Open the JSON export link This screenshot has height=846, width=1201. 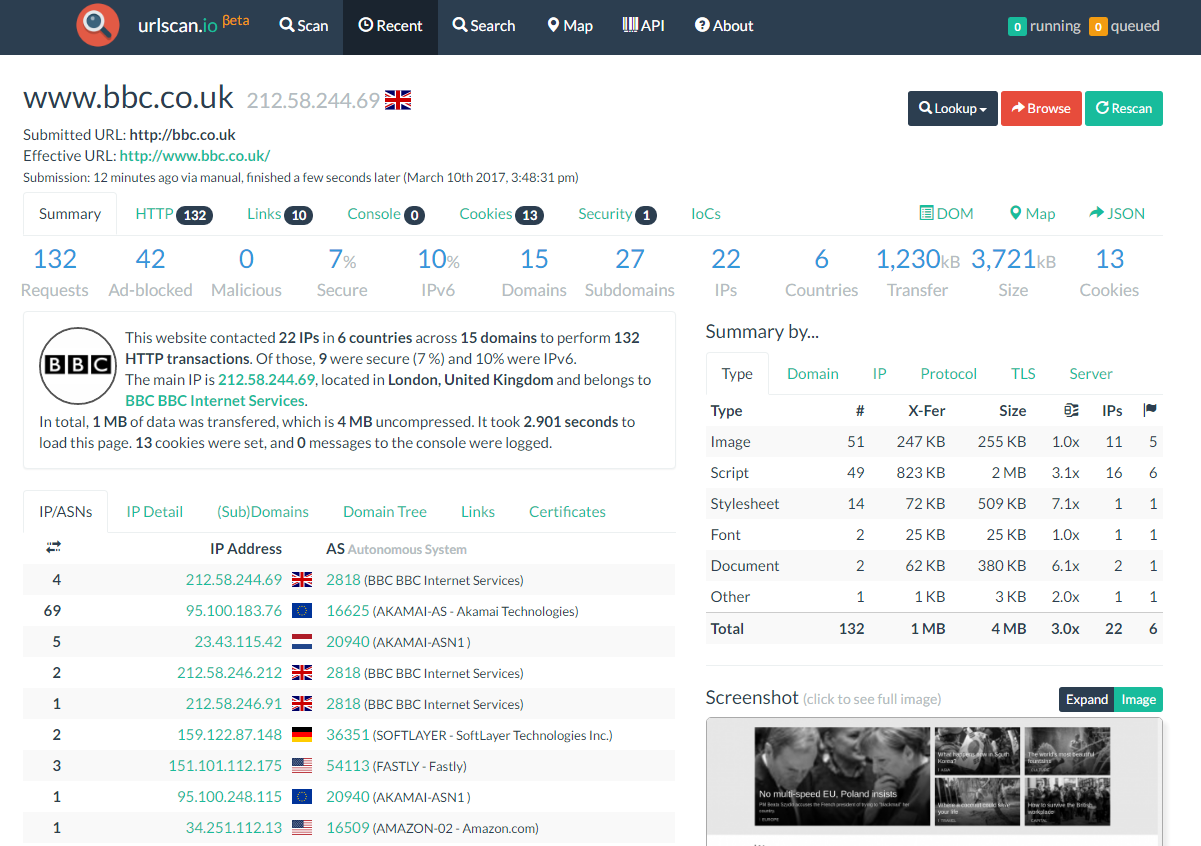point(1117,213)
